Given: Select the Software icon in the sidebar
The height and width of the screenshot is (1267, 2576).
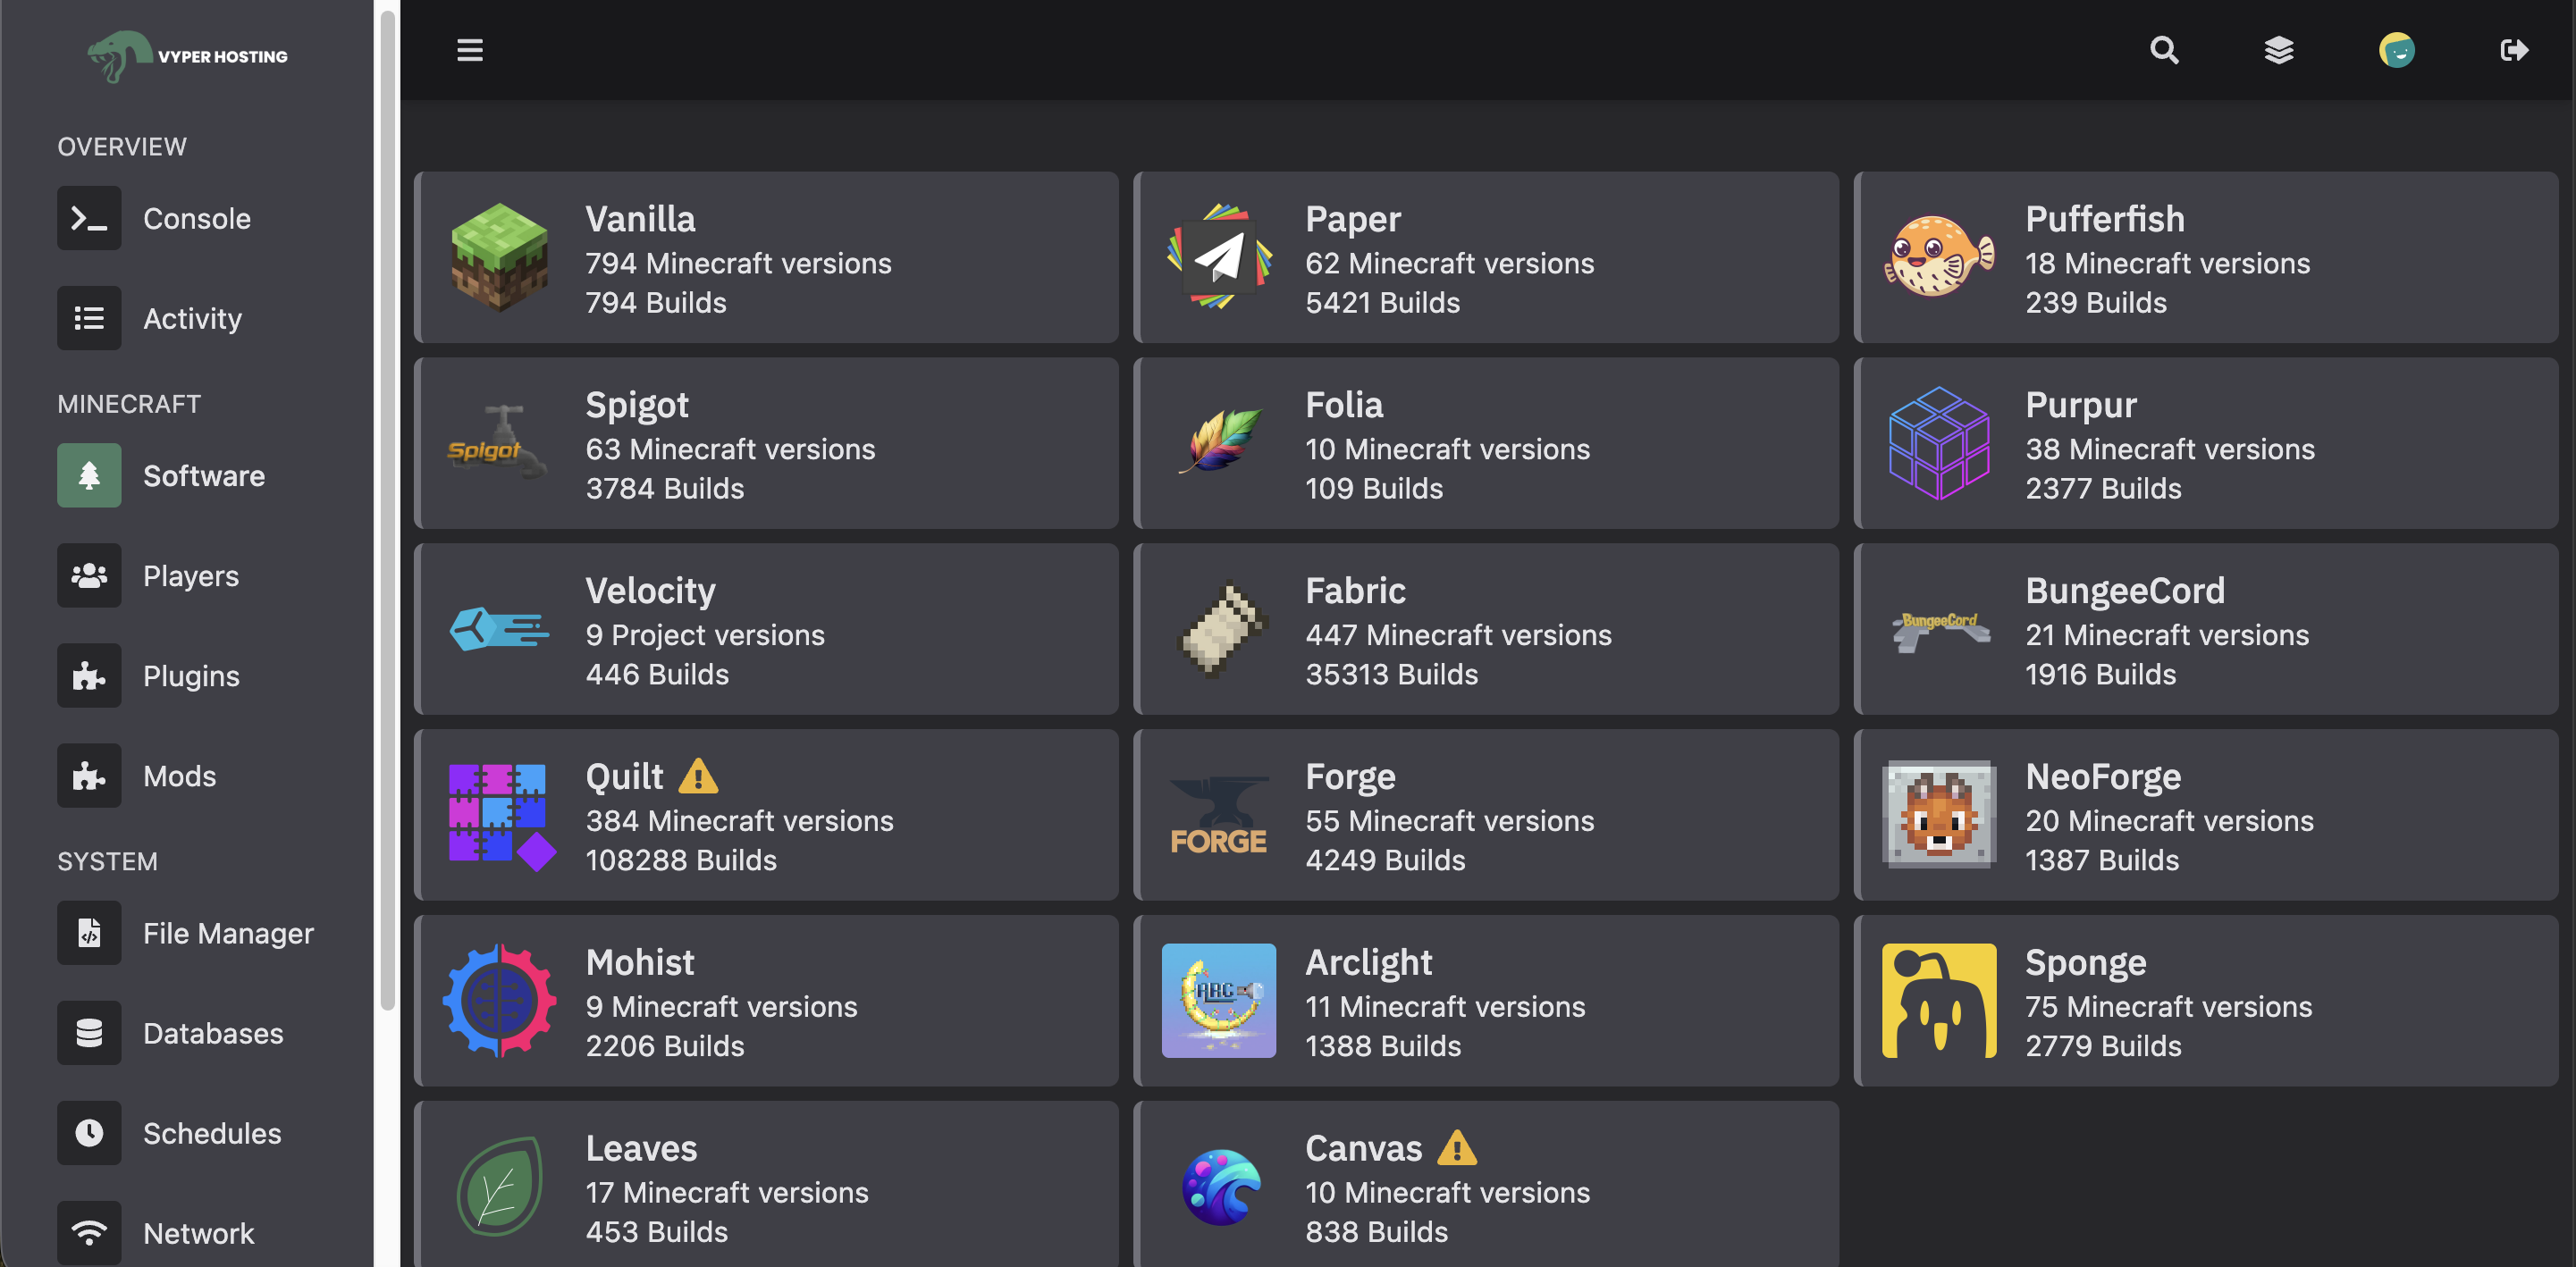Looking at the screenshot, I should coord(89,475).
